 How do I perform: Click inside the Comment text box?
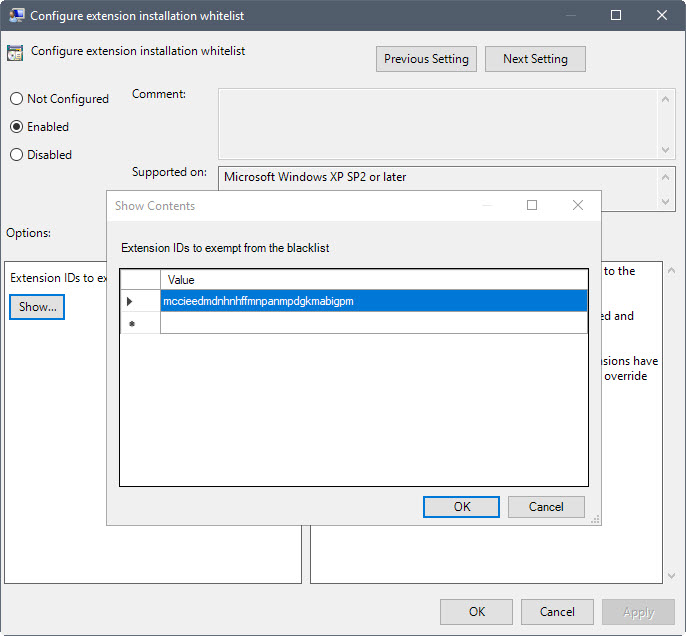click(x=438, y=124)
